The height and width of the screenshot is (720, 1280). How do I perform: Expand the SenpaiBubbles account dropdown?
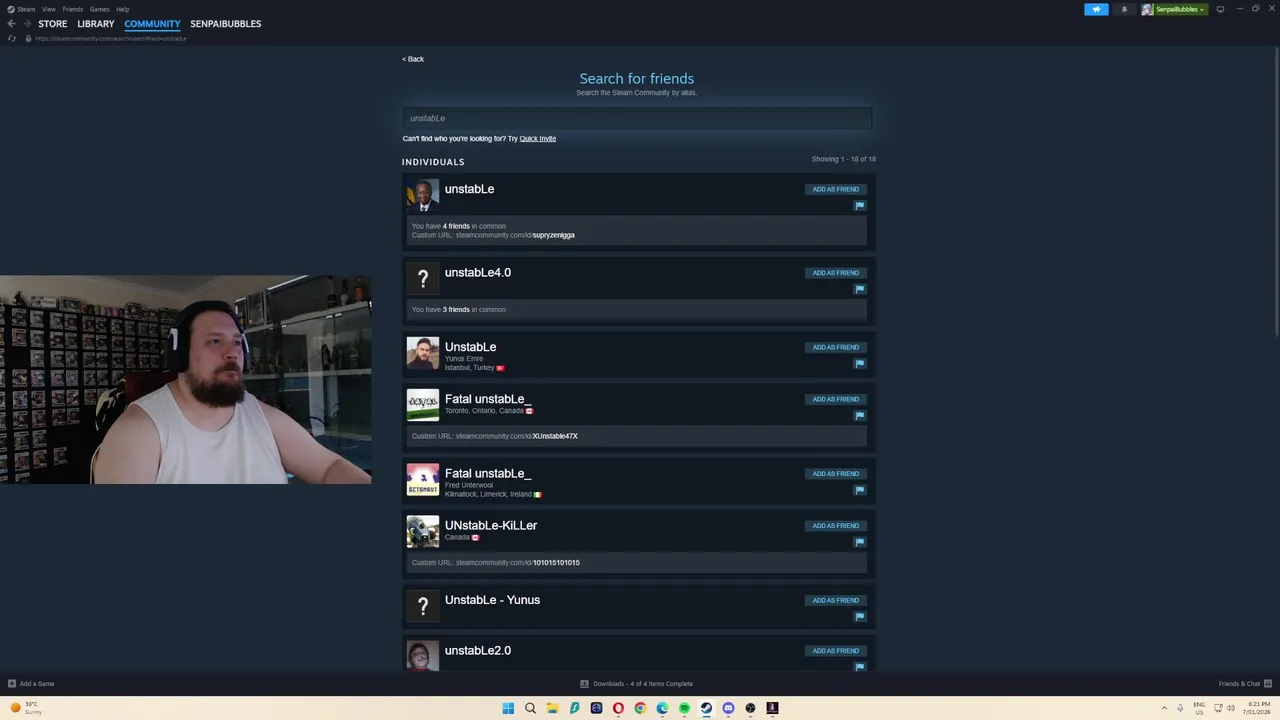1180,9
